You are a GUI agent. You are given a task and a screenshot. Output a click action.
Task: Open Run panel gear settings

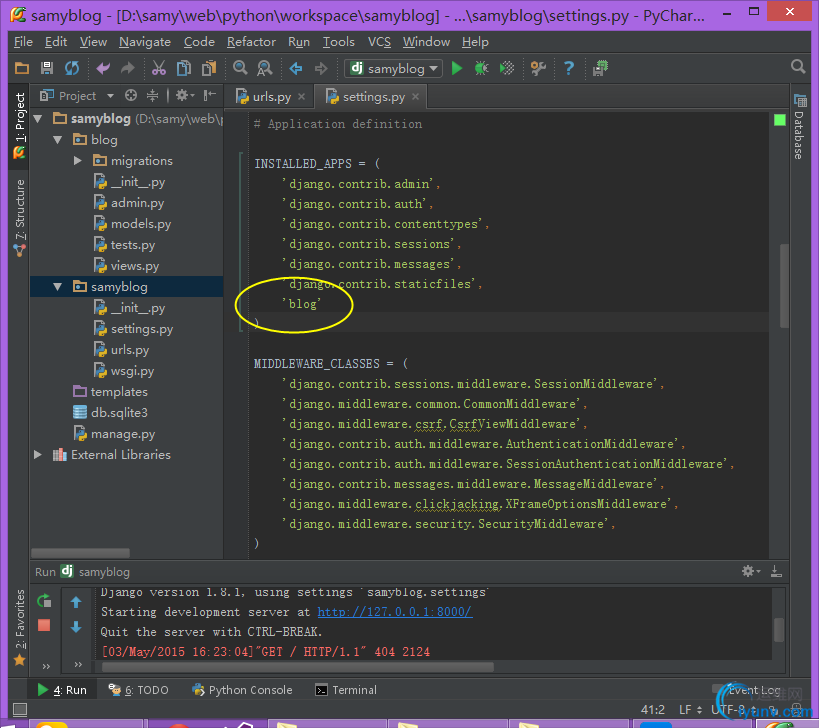click(x=751, y=571)
